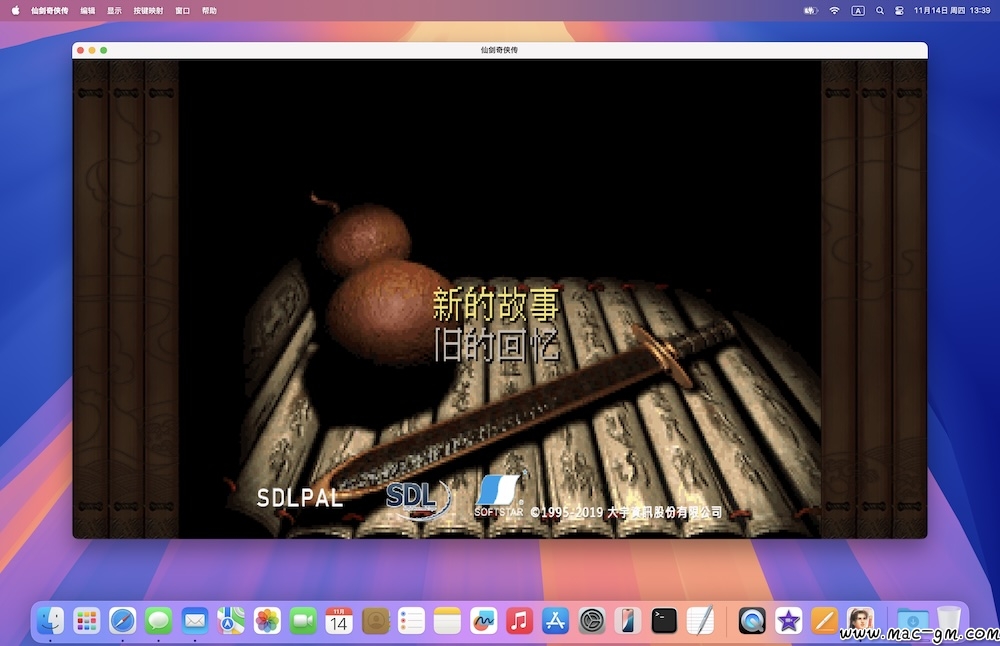The image size is (1000, 646).
Task: Switch input source from the menu bar
Action: tap(858, 10)
